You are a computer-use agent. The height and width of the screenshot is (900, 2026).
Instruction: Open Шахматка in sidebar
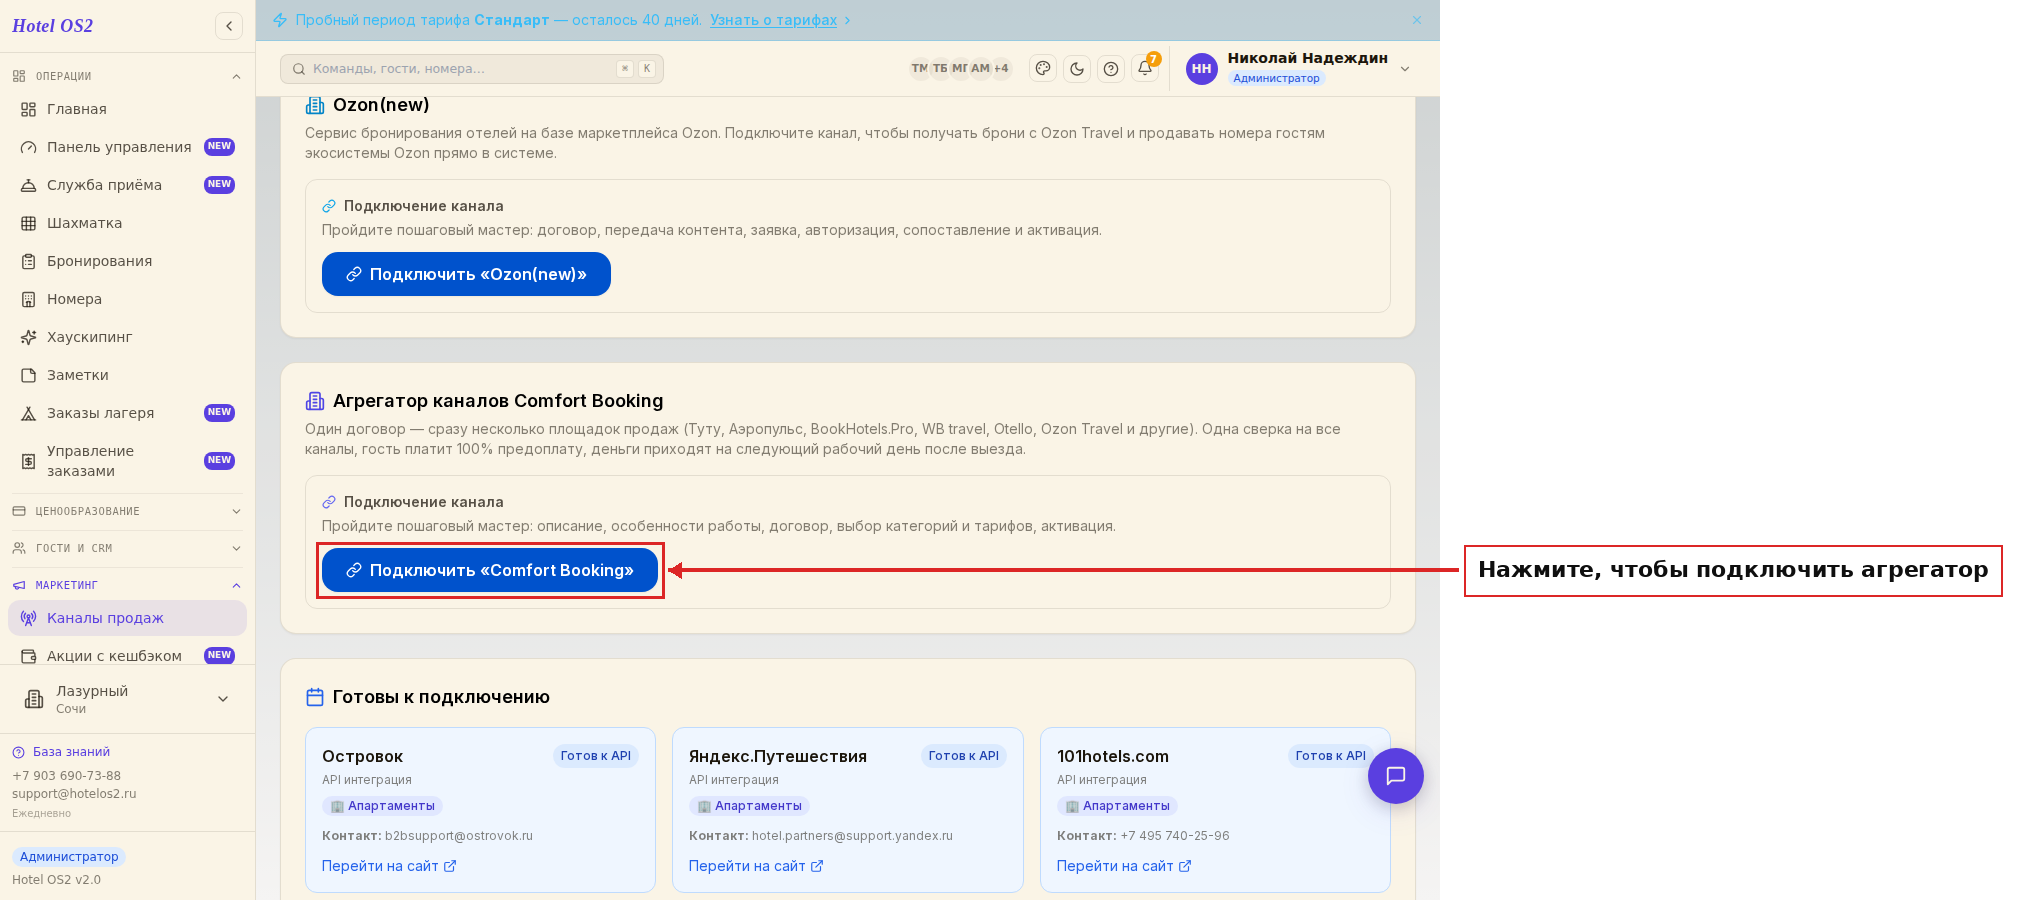127,223
